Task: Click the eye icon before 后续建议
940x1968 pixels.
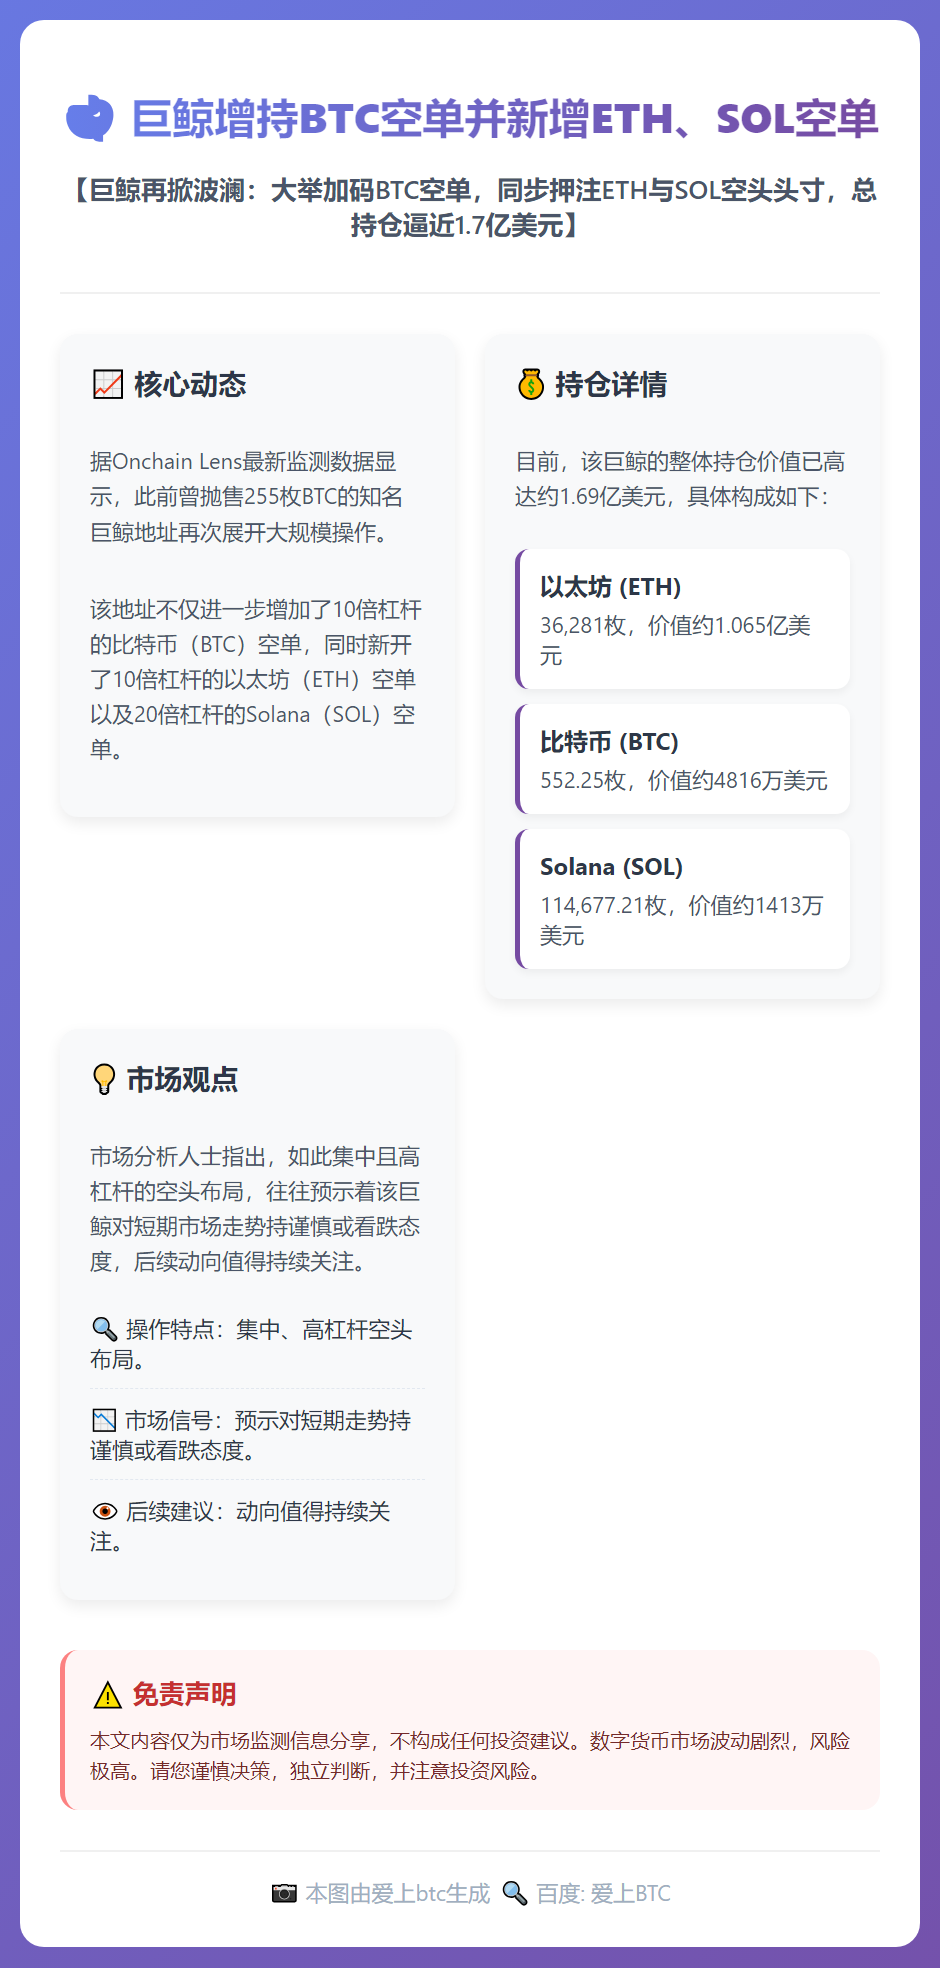Action: coord(105,1511)
